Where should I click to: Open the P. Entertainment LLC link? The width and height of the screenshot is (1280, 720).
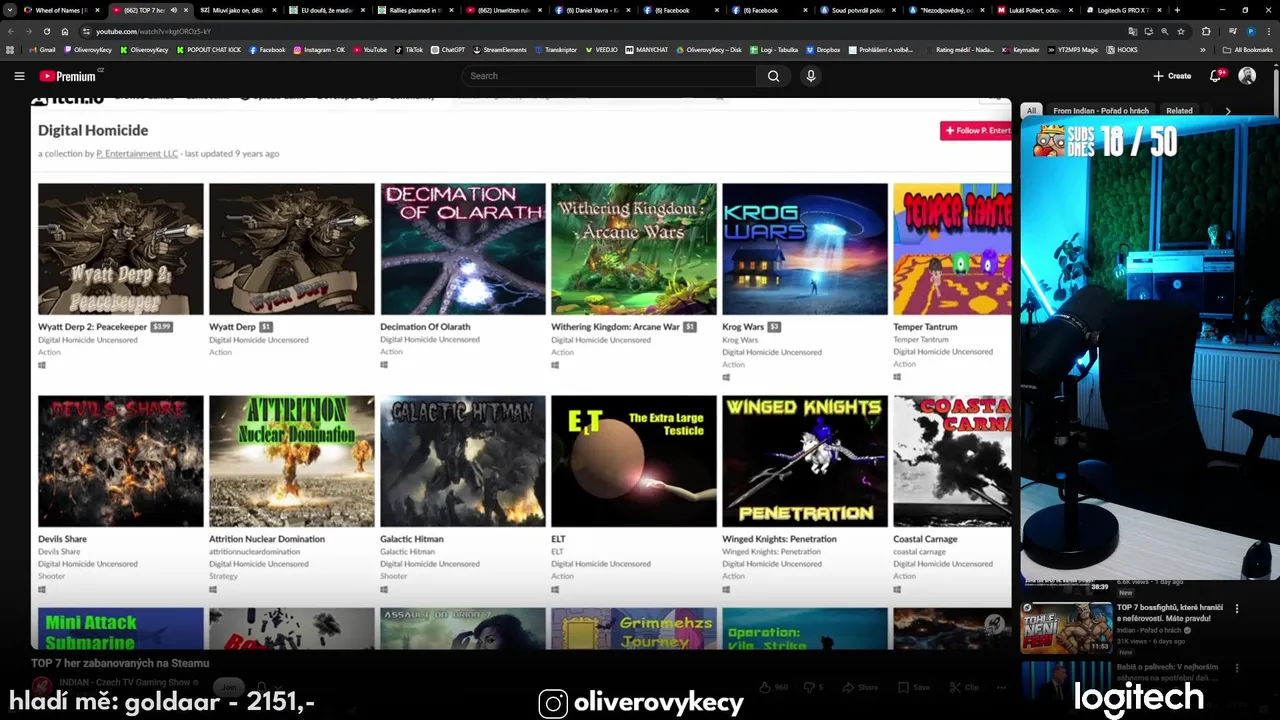tap(137, 154)
